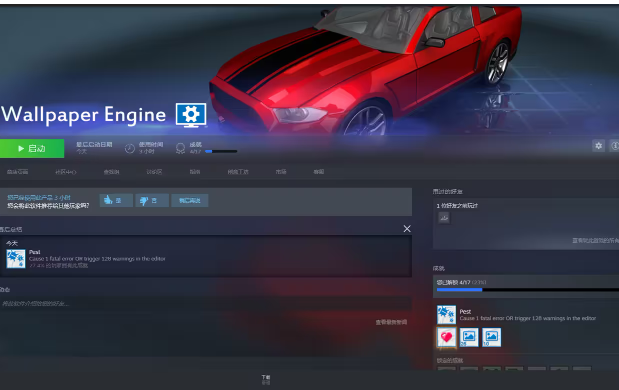Click the achievements progress bar showing 4/17

(x=528, y=290)
